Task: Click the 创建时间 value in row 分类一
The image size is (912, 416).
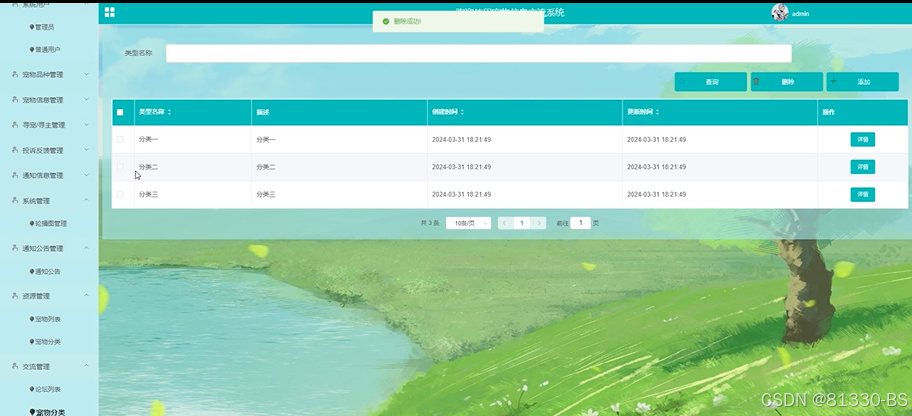Action: pyautogui.click(x=461, y=140)
